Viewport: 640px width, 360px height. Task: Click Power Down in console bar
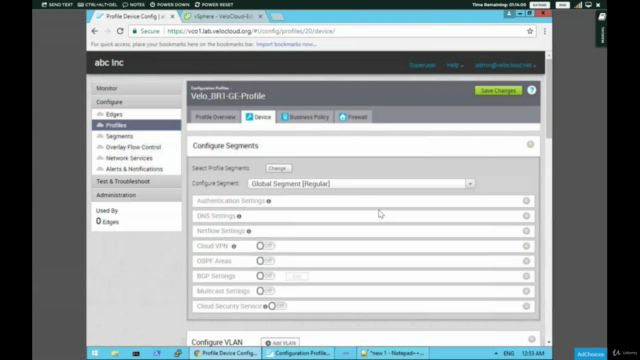169,4
